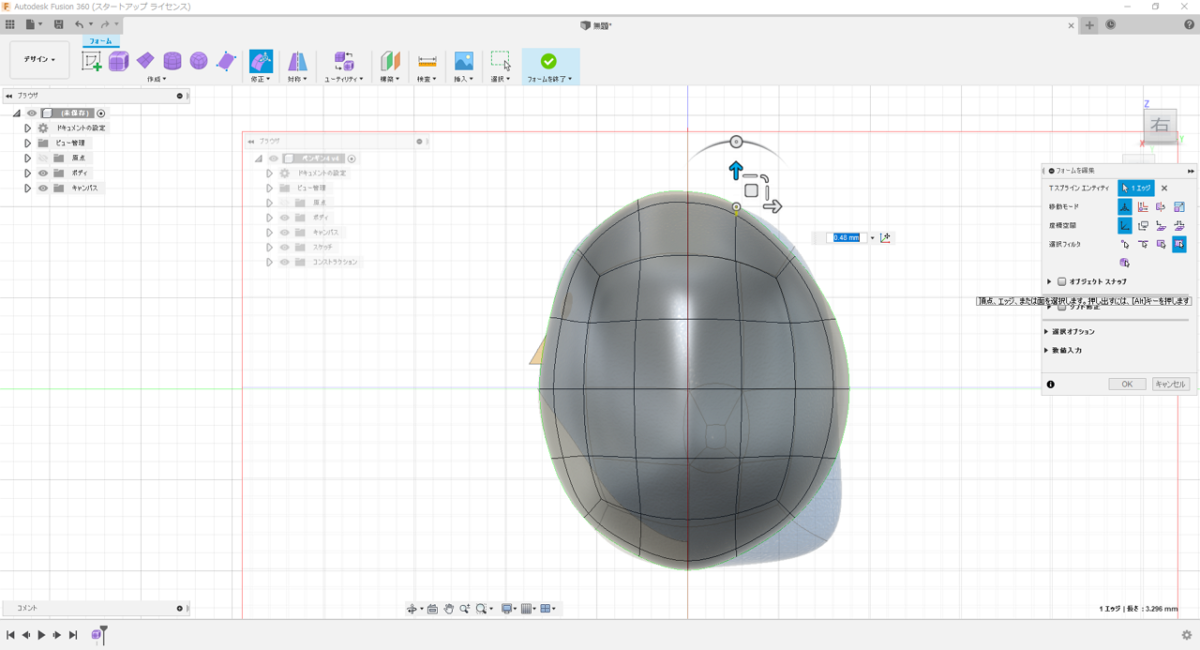Image resolution: width=1200 pixels, height=650 pixels.
Task: Click the Look At navigation icon
Action: (x=432, y=608)
